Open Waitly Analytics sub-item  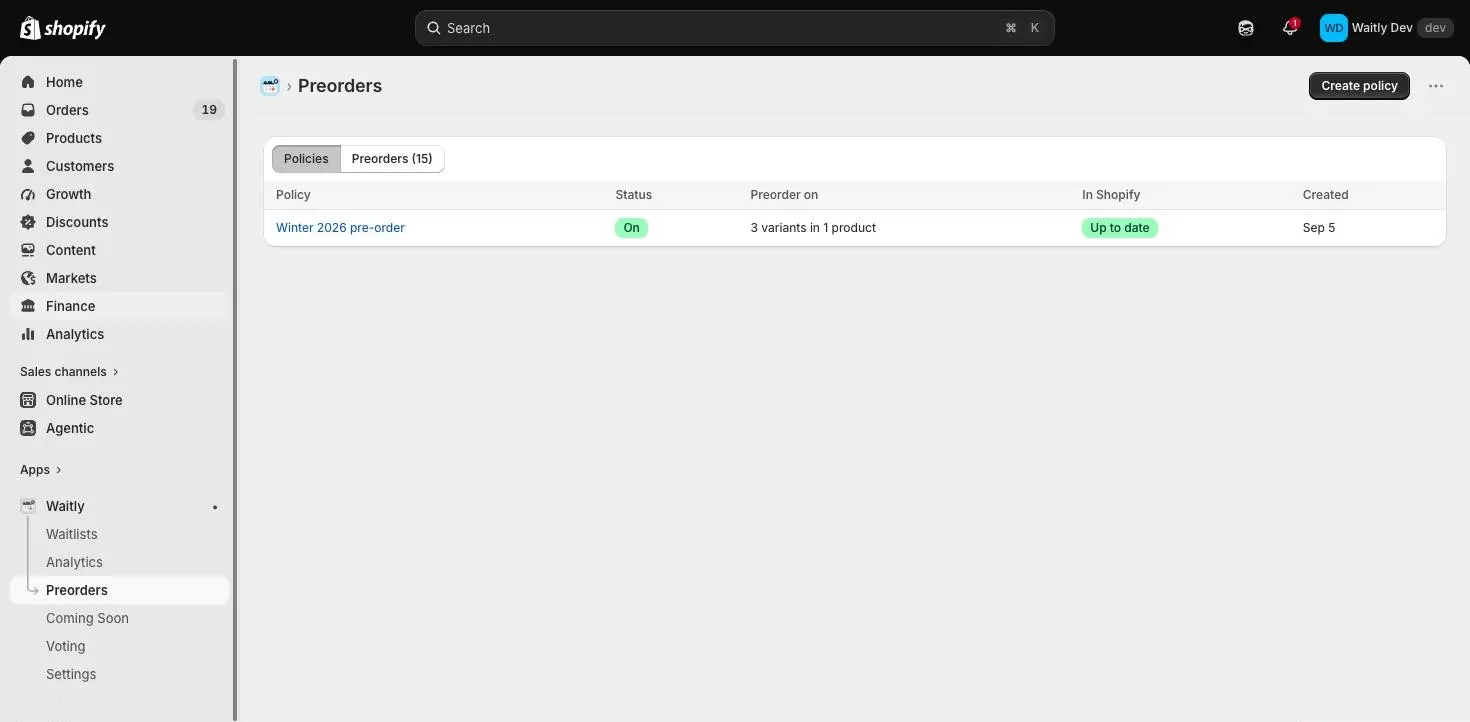pyautogui.click(x=74, y=562)
